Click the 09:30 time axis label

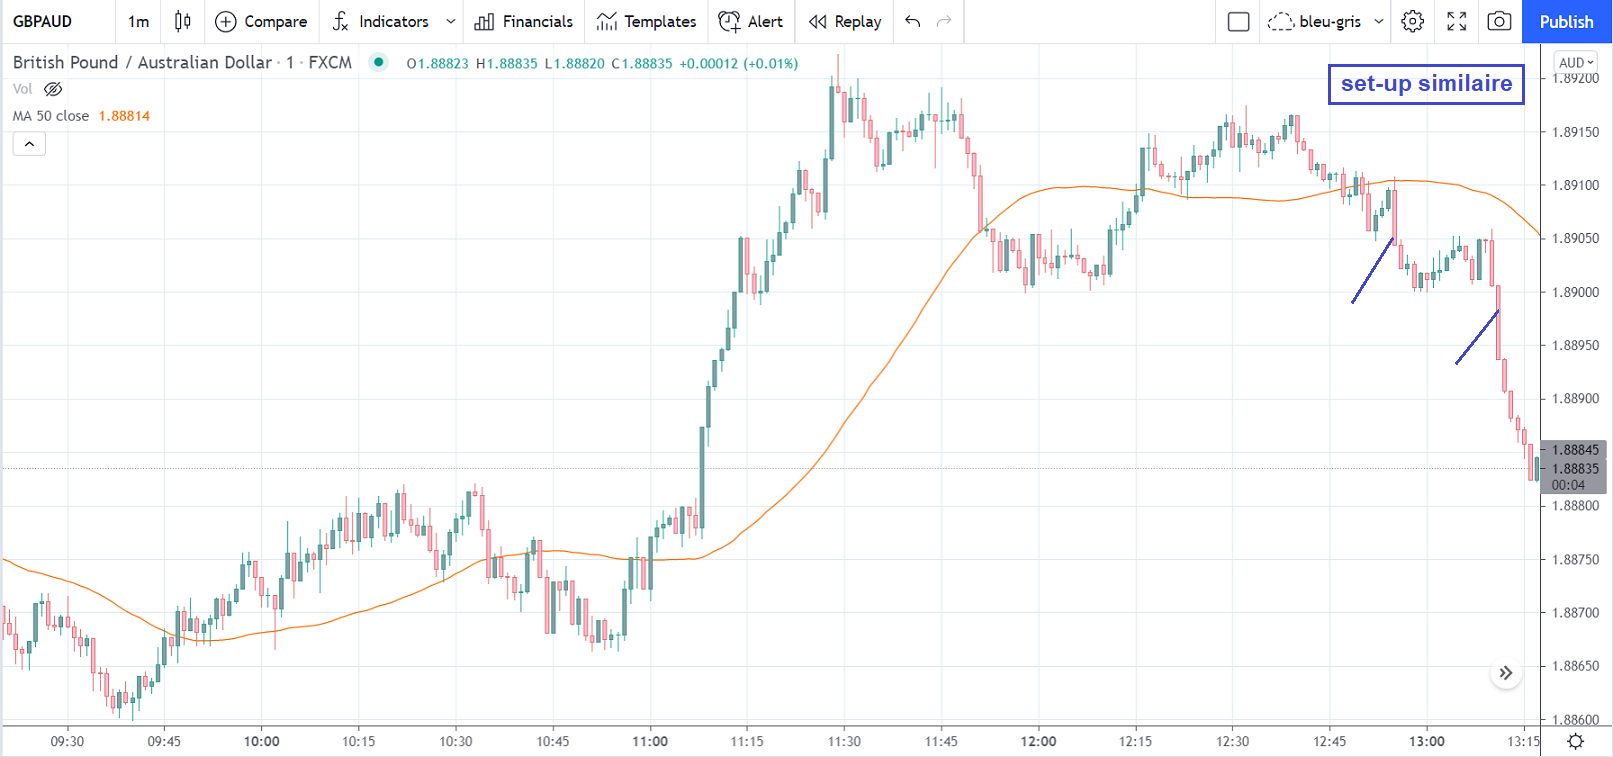pyautogui.click(x=67, y=741)
